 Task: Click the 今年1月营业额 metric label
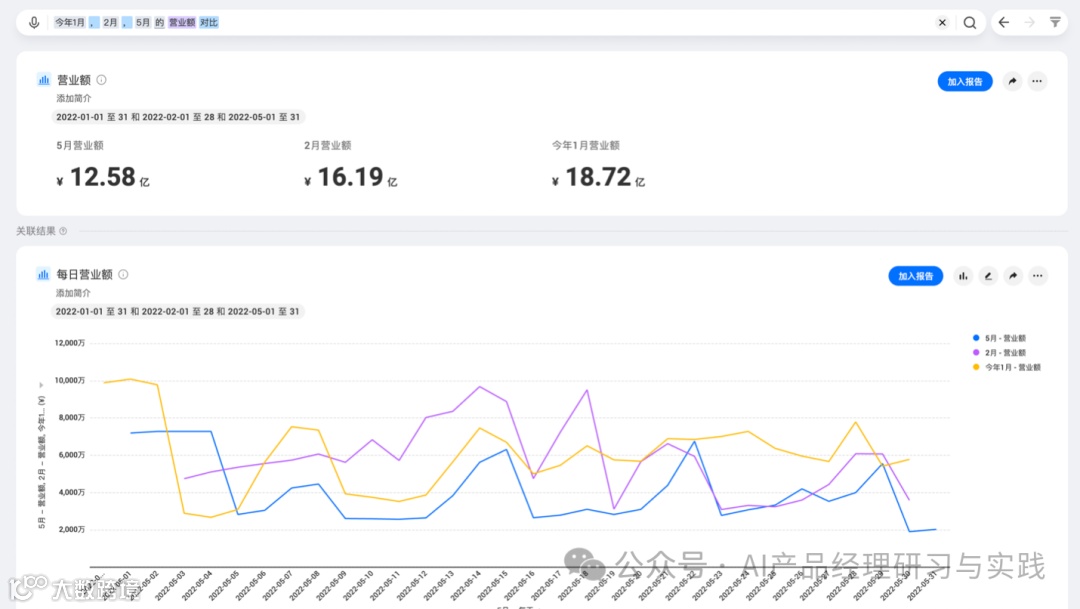pos(585,145)
